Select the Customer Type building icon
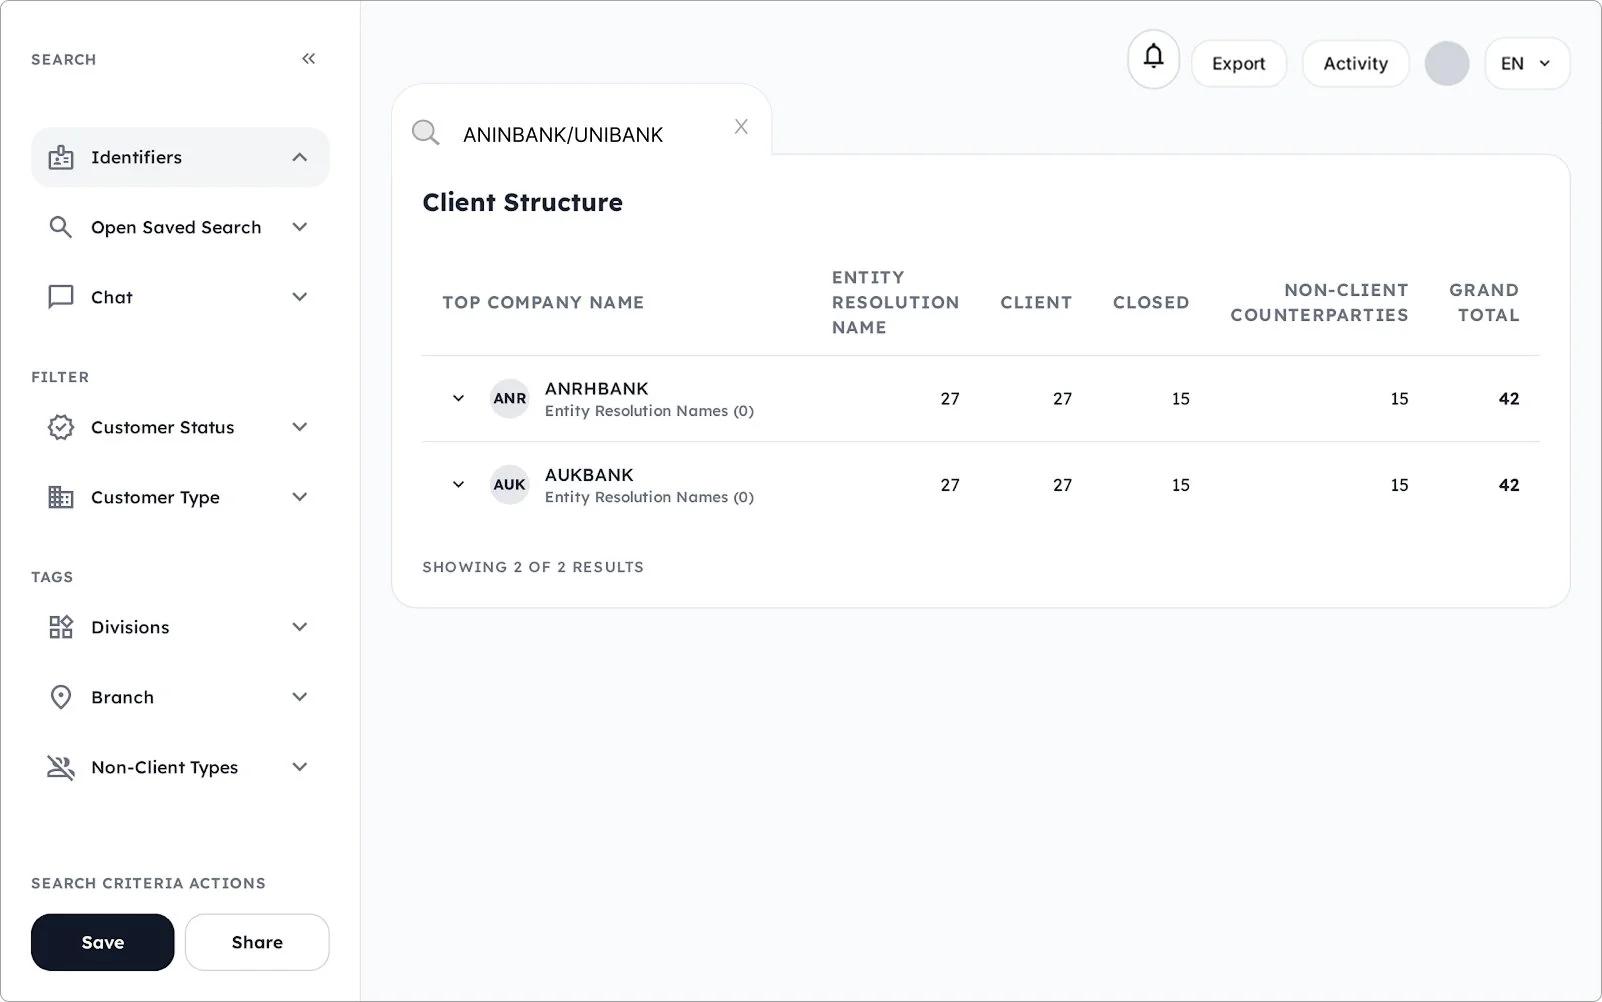 tap(61, 497)
